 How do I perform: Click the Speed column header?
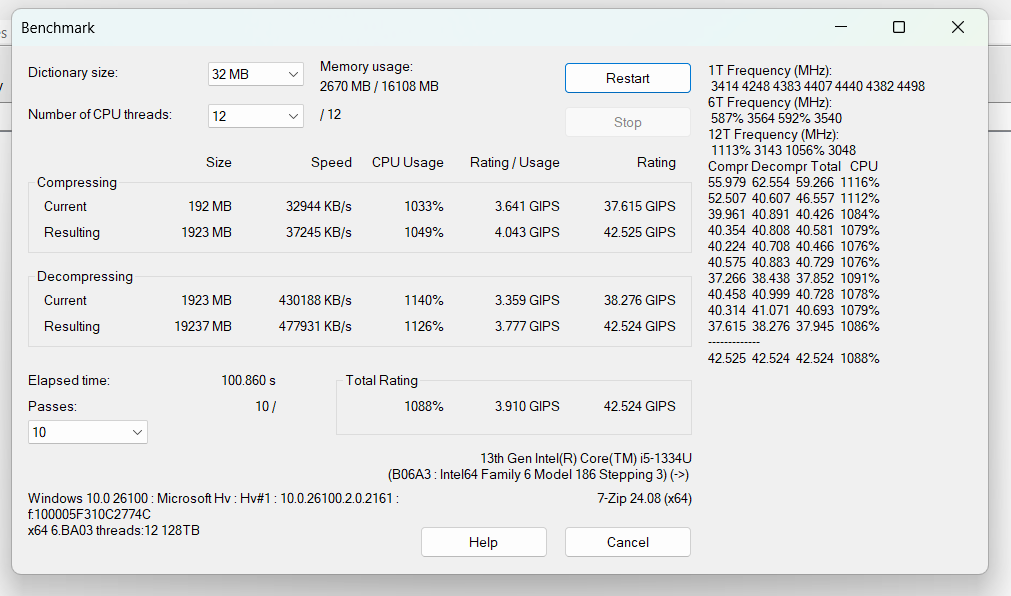(331, 163)
